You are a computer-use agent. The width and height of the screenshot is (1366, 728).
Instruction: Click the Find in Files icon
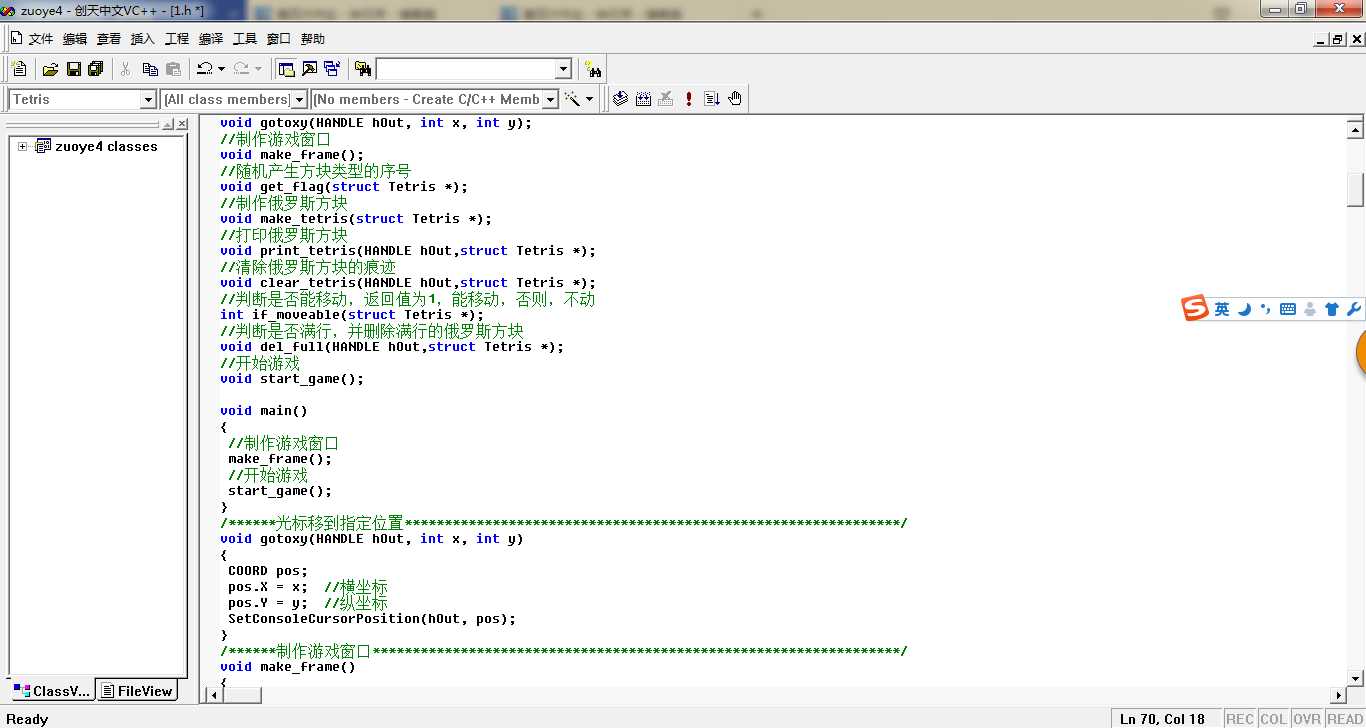click(x=363, y=69)
